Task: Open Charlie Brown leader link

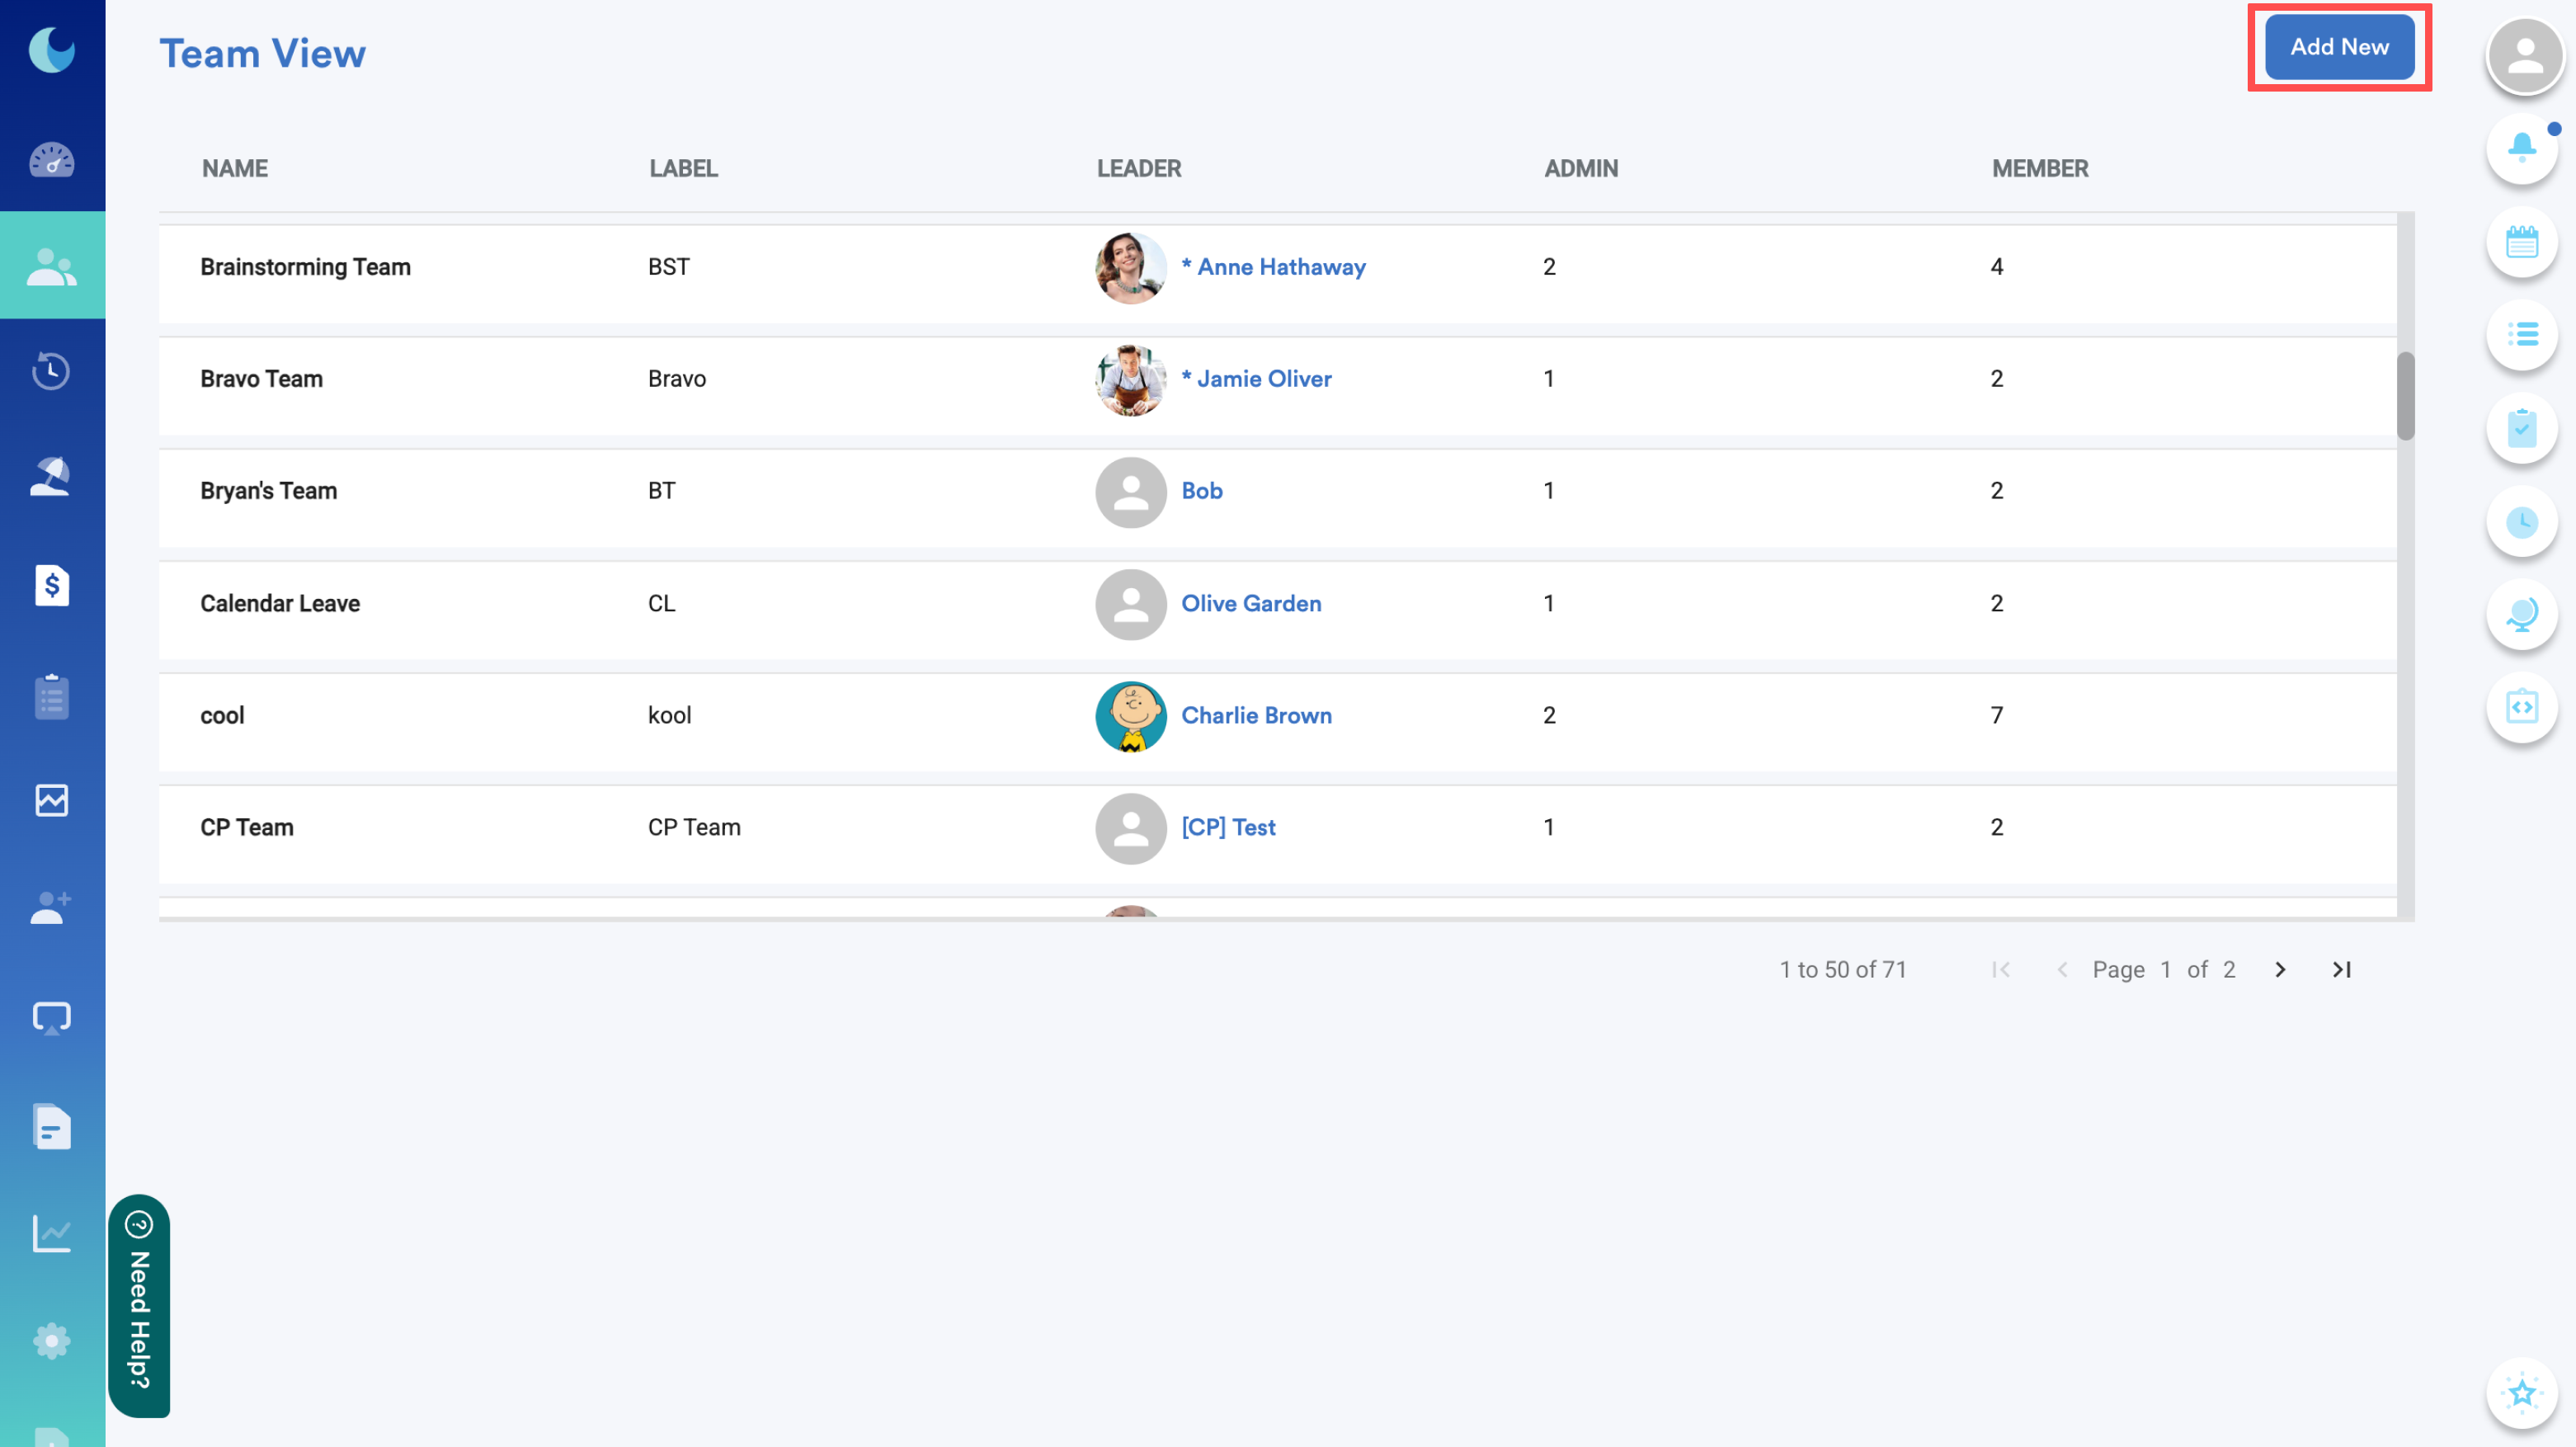Action: 1256,715
